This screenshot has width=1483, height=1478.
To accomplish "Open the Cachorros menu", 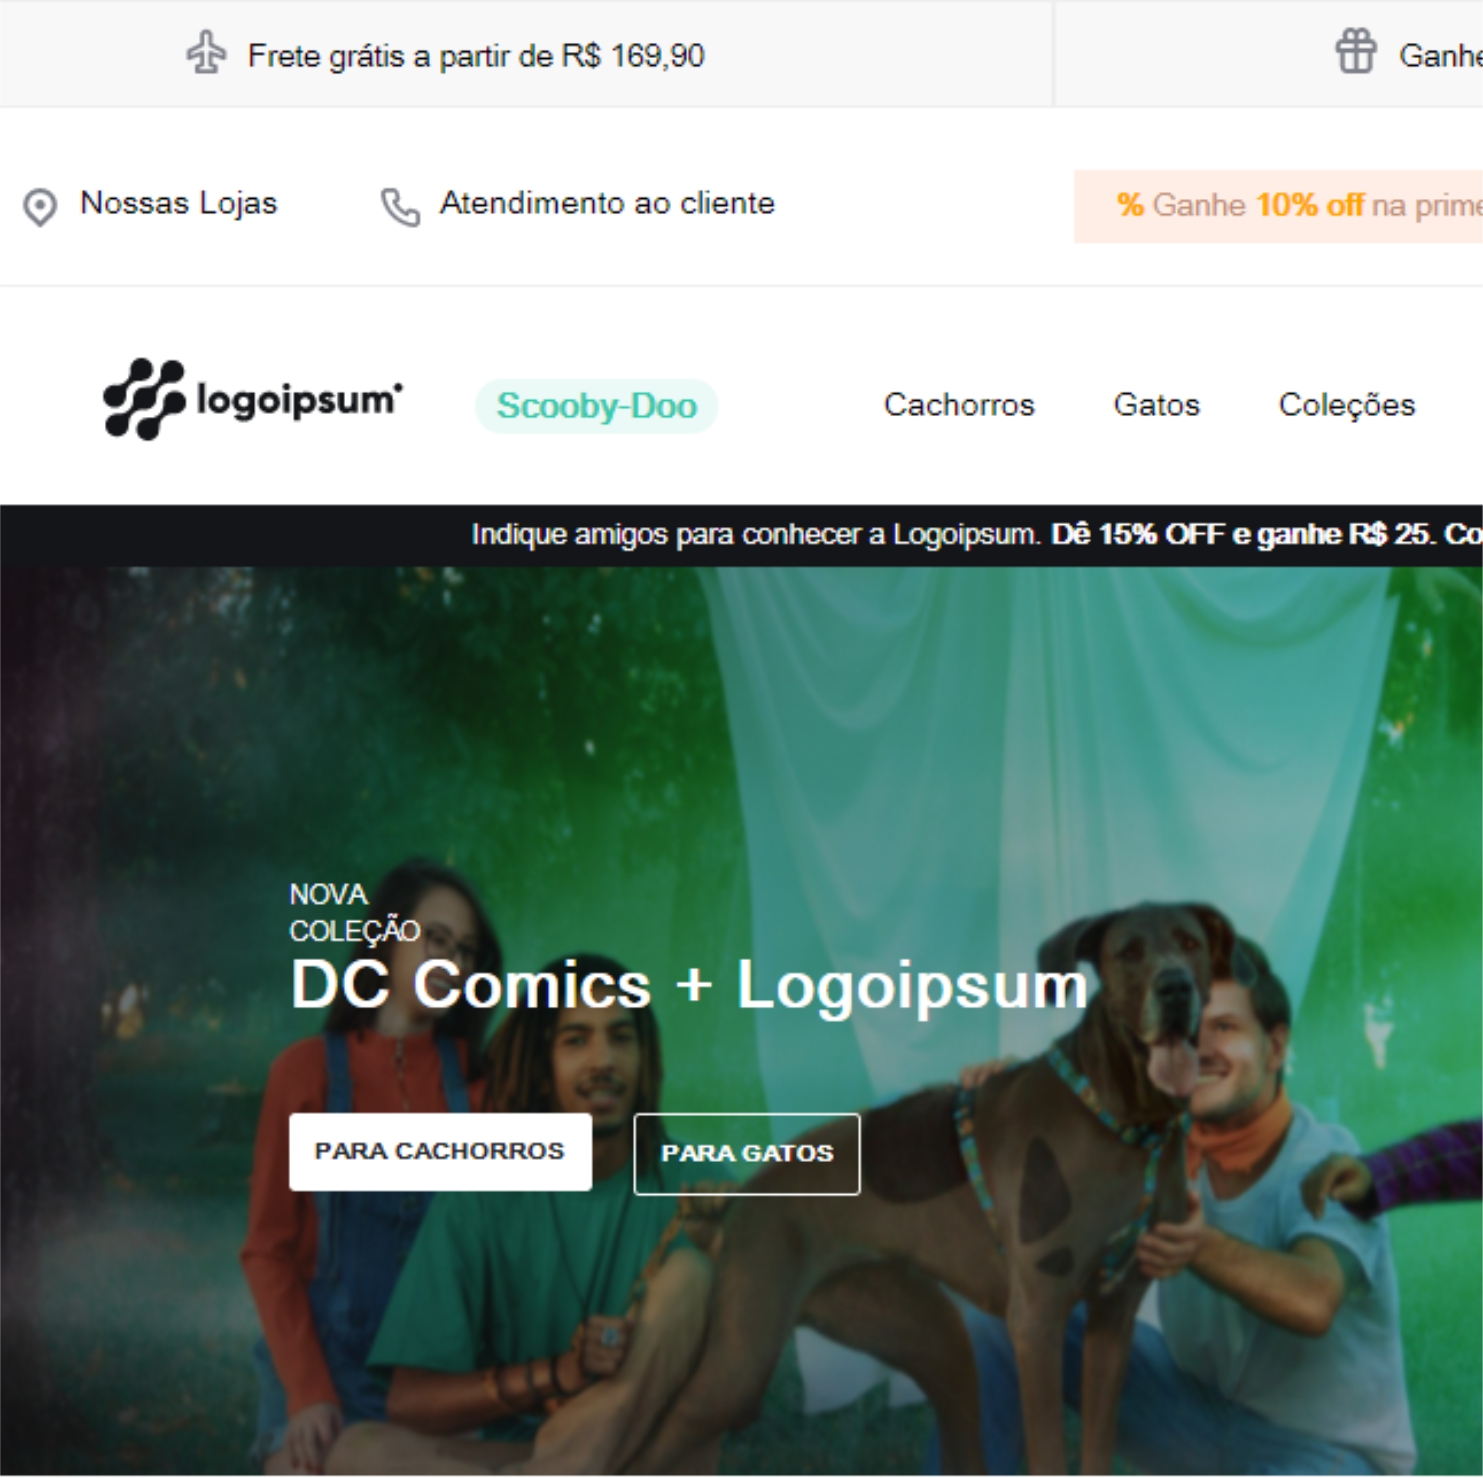I will (959, 405).
